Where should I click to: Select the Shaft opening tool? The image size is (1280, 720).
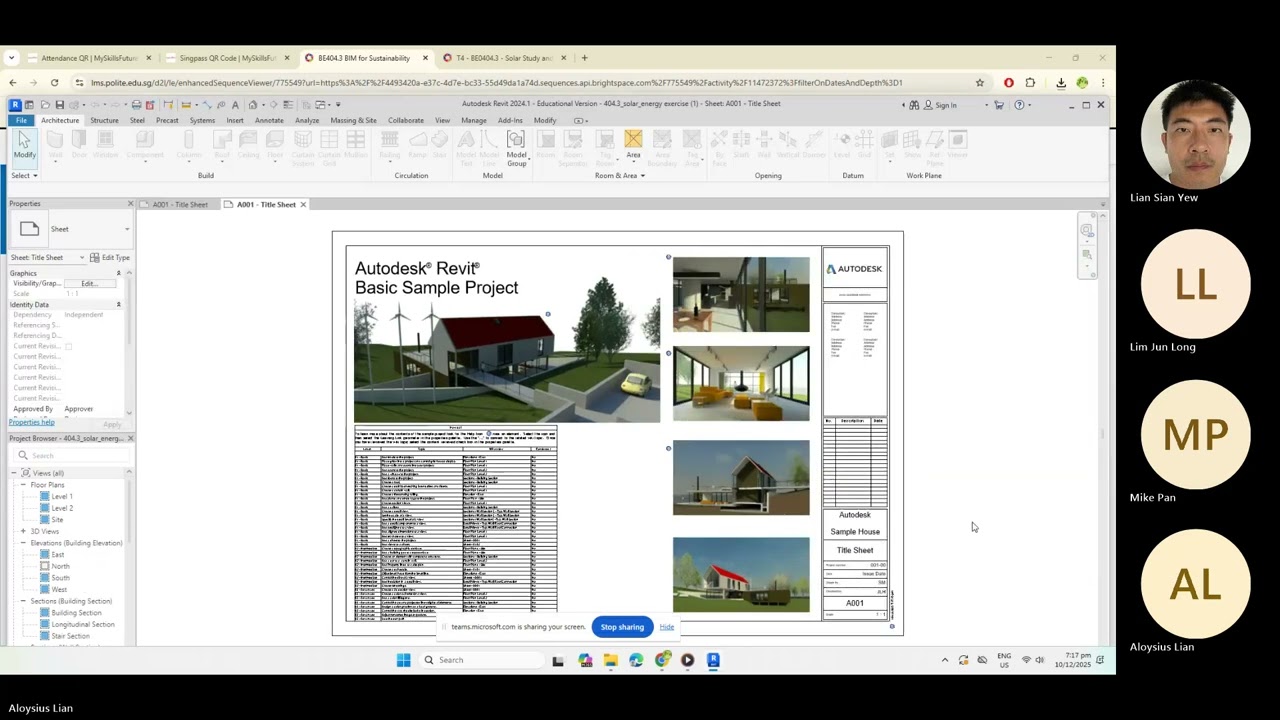tap(741, 146)
